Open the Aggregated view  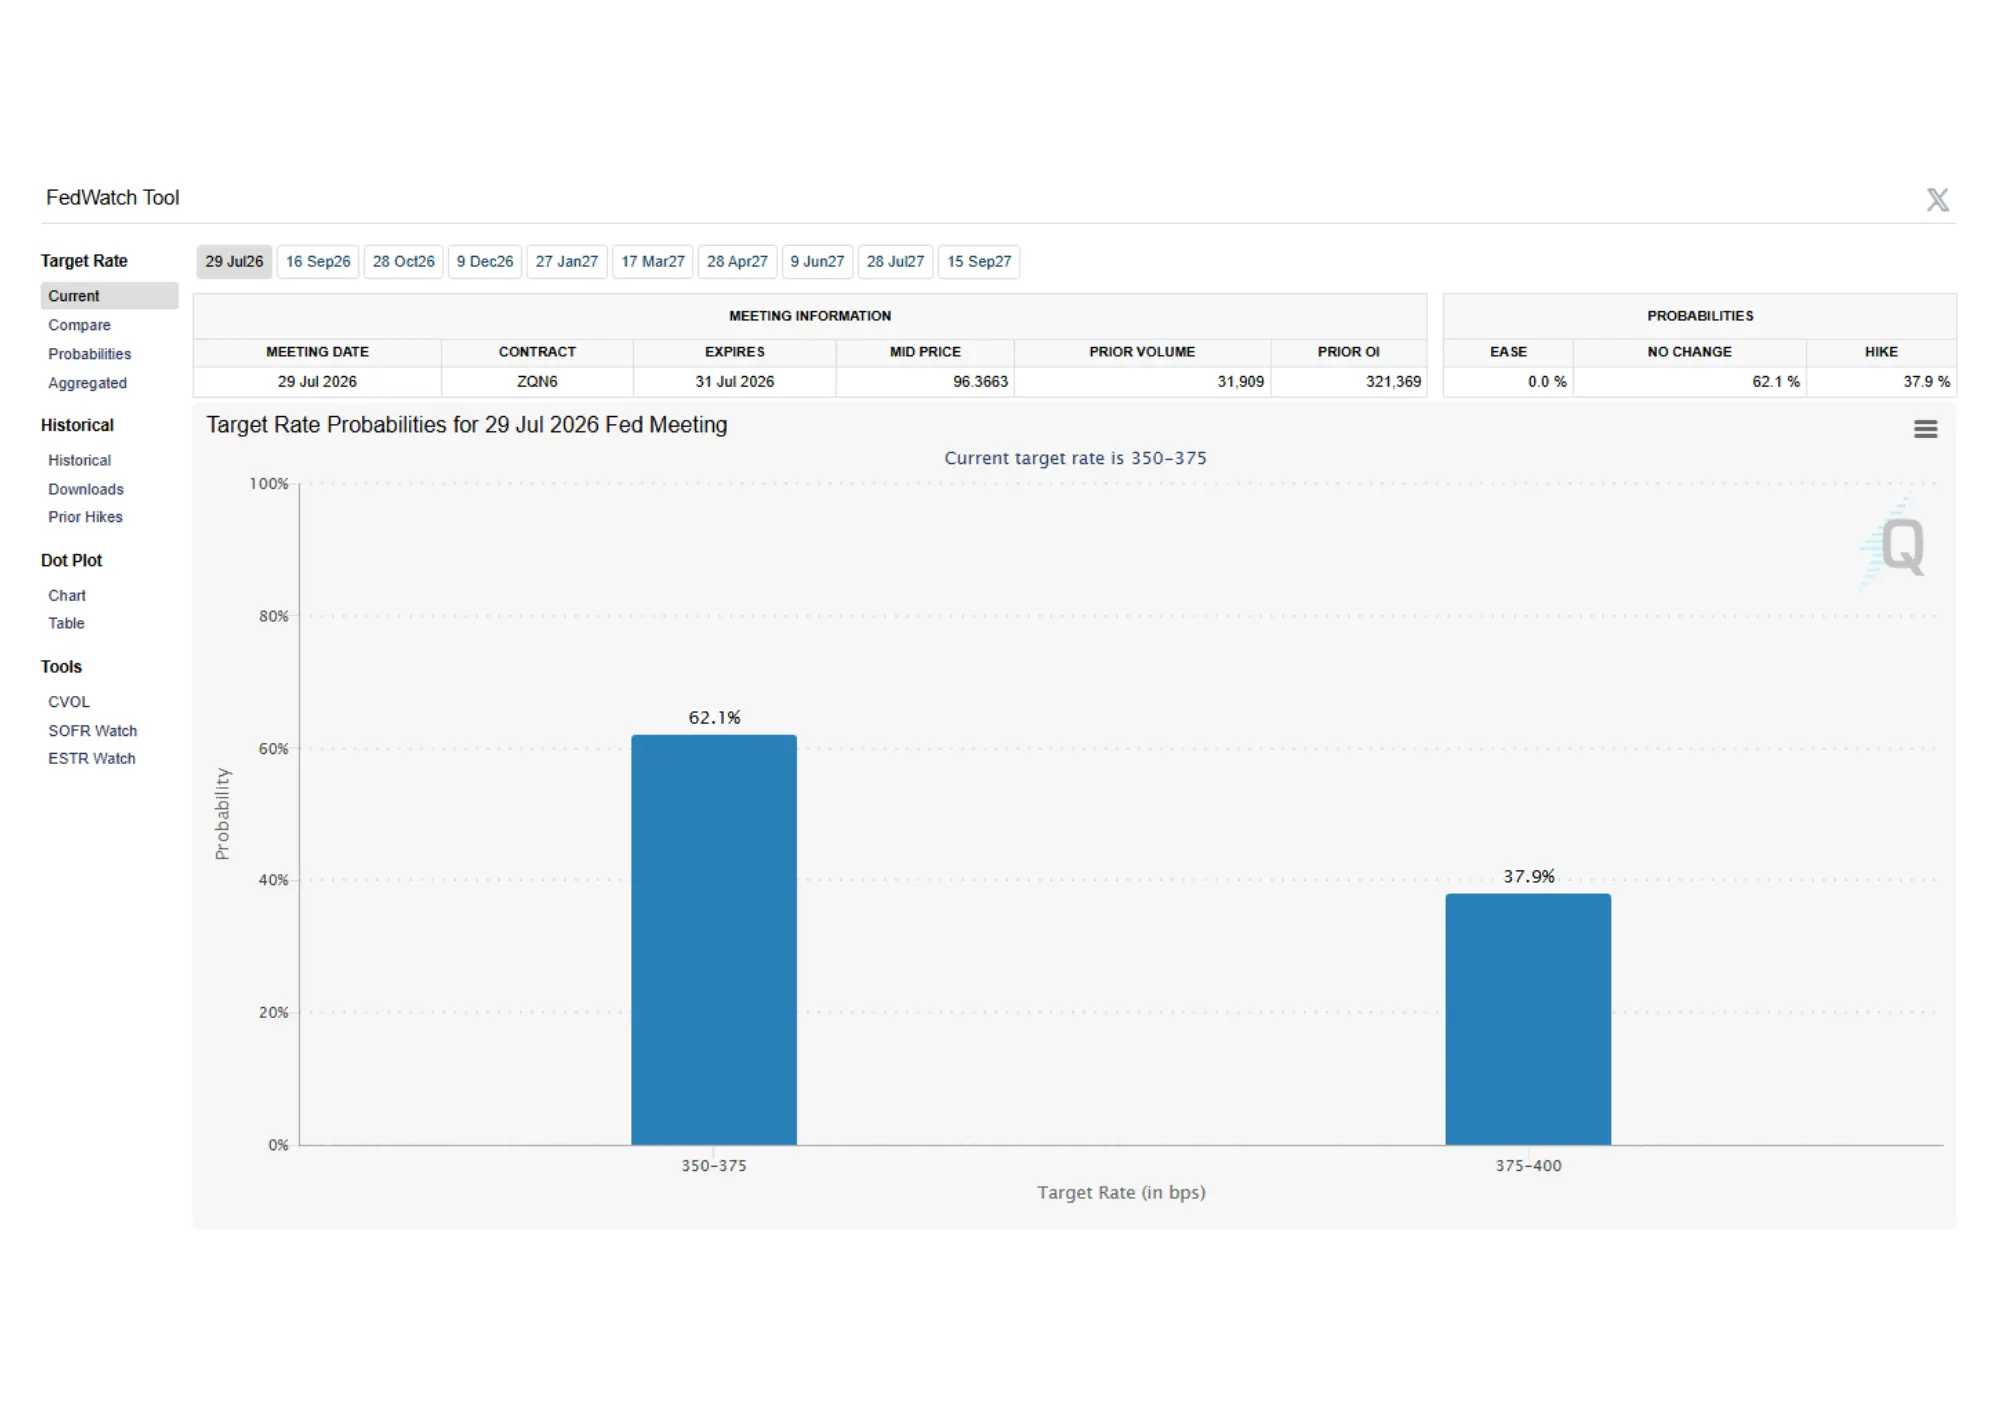87,383
